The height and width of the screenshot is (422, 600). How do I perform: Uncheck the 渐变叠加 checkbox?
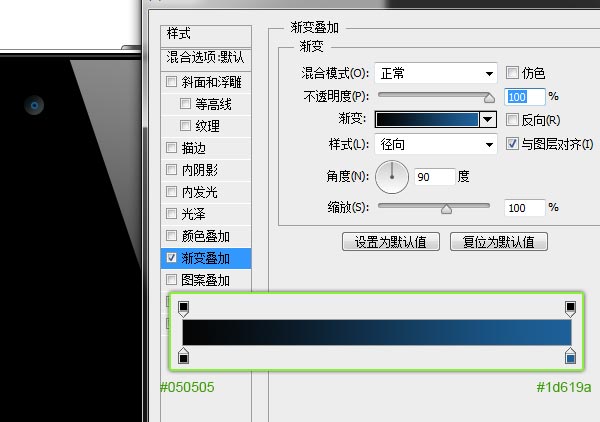(171, 257)
